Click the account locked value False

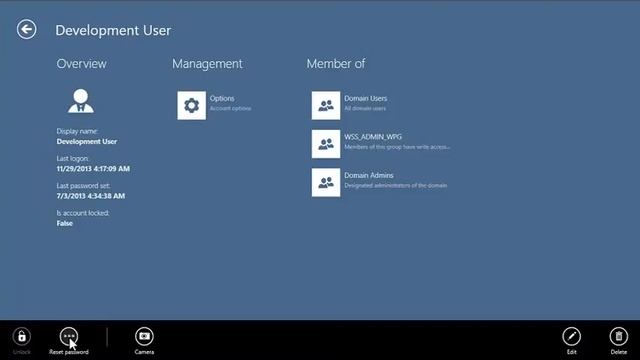click(x=64, y=223)
